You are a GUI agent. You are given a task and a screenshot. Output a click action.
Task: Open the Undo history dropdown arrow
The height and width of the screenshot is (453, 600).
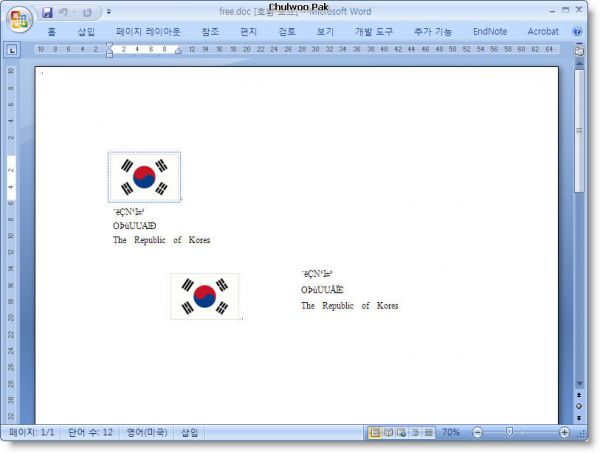coord(74,13)
